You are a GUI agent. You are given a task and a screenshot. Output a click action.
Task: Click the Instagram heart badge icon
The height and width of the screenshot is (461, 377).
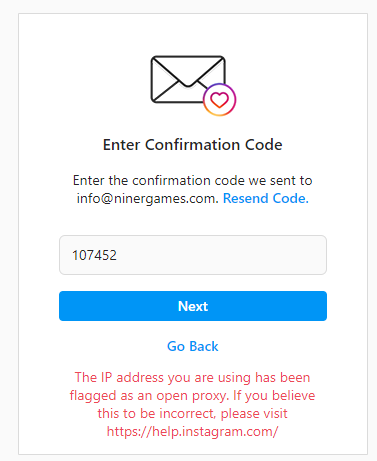pyautogui.click(x=220, y=100)
